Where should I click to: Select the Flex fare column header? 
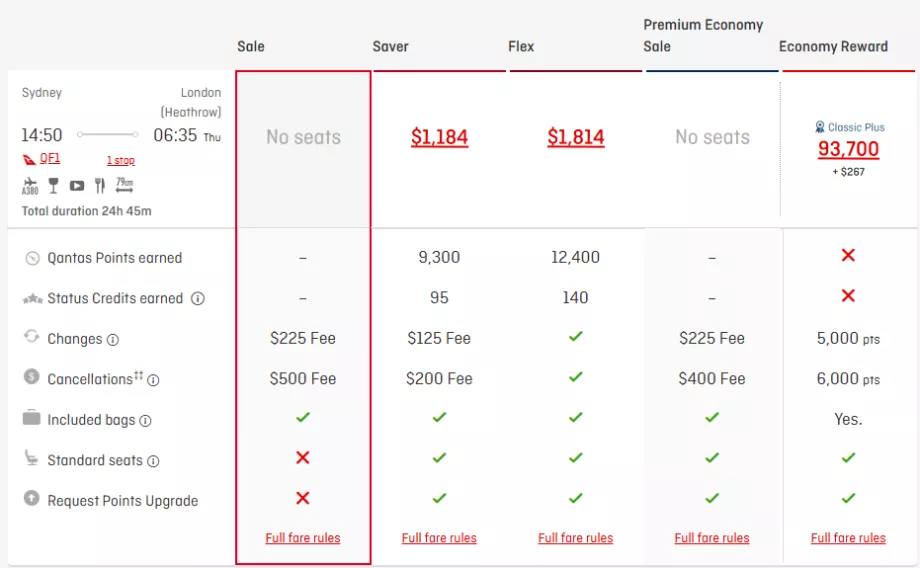[521, 46]
